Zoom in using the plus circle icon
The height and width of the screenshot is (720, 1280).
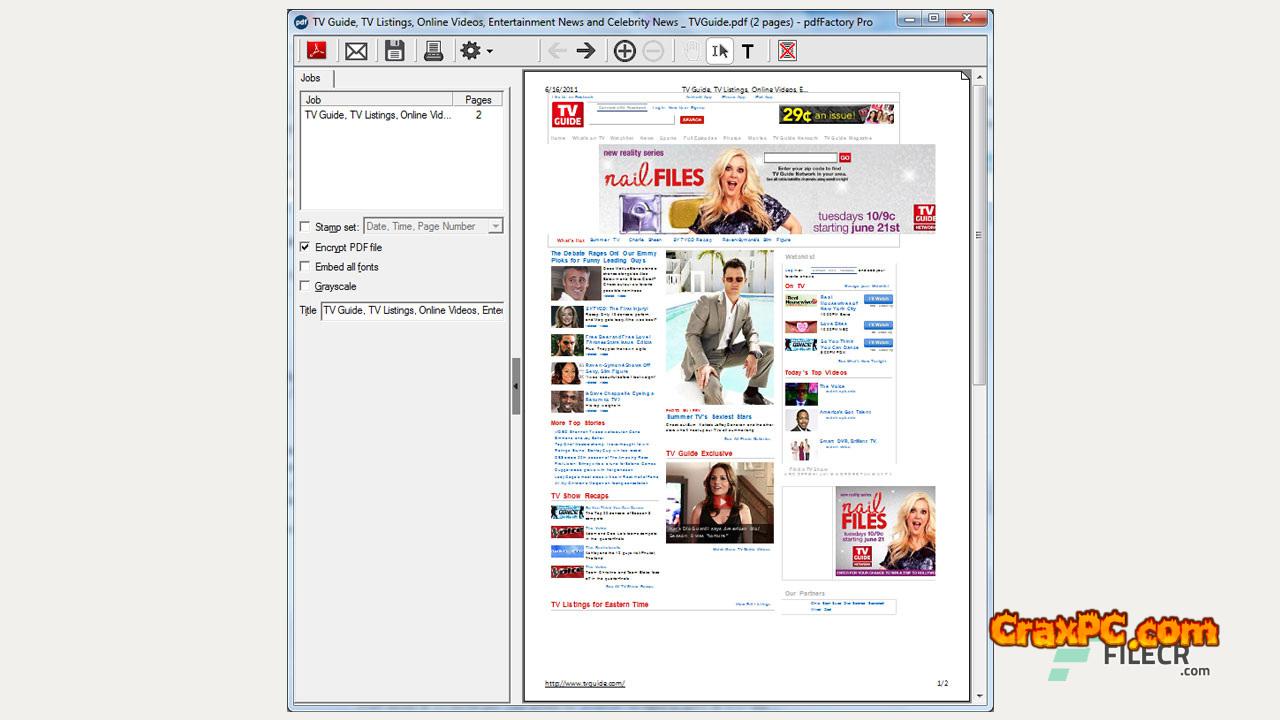click(x=624, y=51)
